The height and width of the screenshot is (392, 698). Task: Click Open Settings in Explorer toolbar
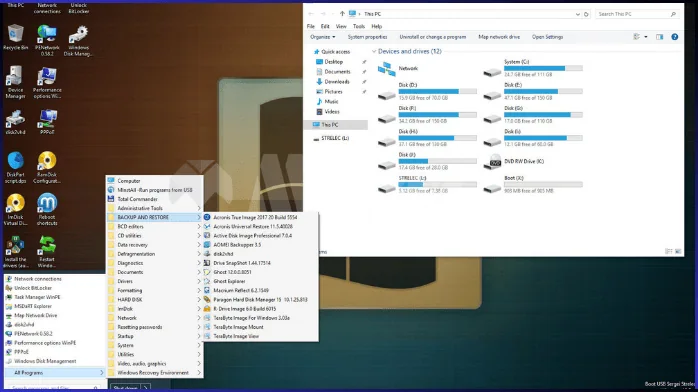click(548, 37)
